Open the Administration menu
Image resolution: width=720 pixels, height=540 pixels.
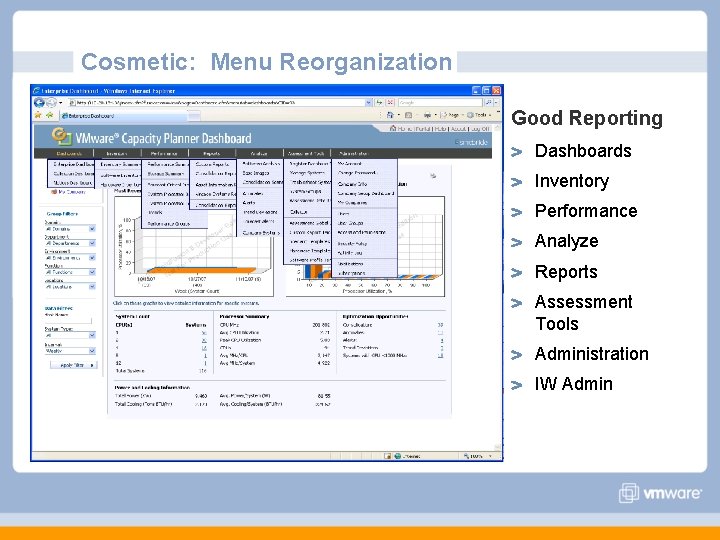tap(354, 153)
